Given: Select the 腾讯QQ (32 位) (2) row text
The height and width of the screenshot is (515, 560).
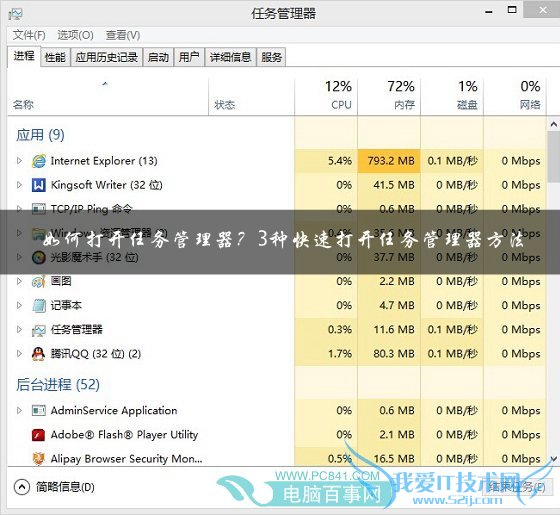Looking at the screenshot, I should pos(96,354).
